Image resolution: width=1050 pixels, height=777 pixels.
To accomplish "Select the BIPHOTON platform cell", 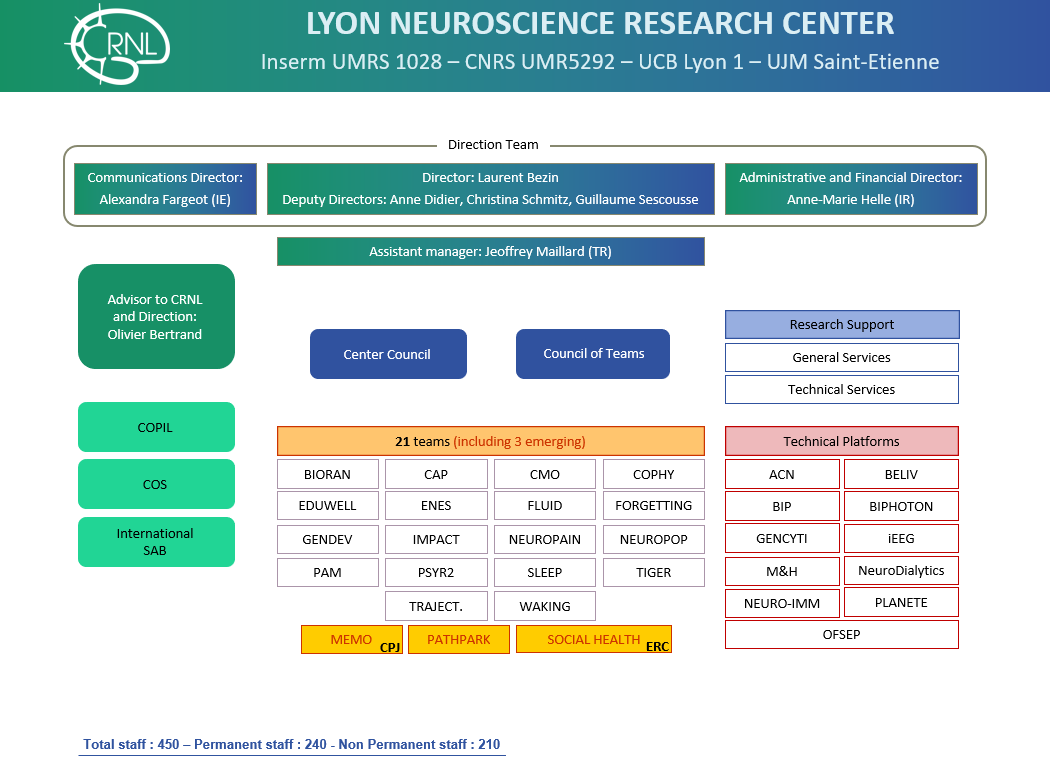I will pos(901,506).
